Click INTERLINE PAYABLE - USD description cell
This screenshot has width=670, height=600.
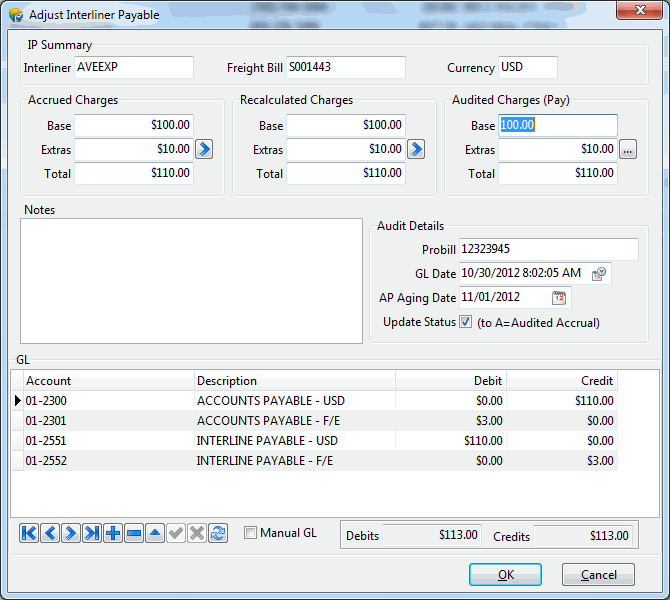tap(295, 441)
